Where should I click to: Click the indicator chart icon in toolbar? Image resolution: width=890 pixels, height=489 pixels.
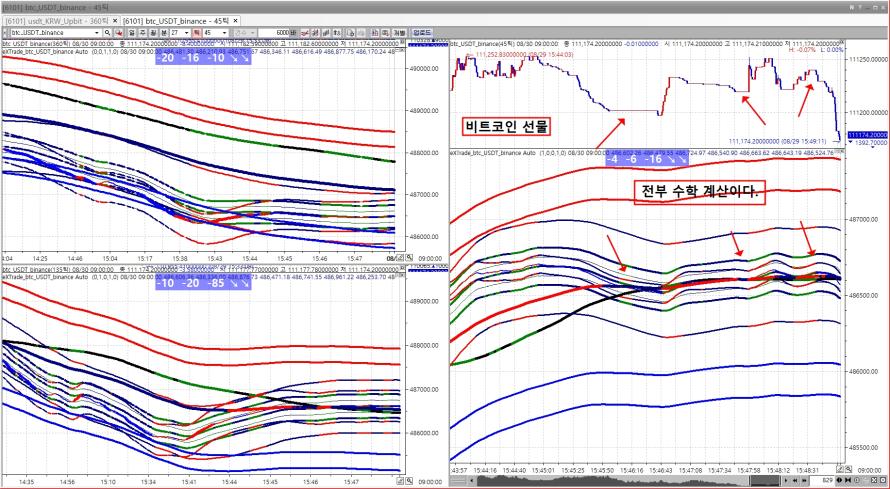tap(316, 32)
